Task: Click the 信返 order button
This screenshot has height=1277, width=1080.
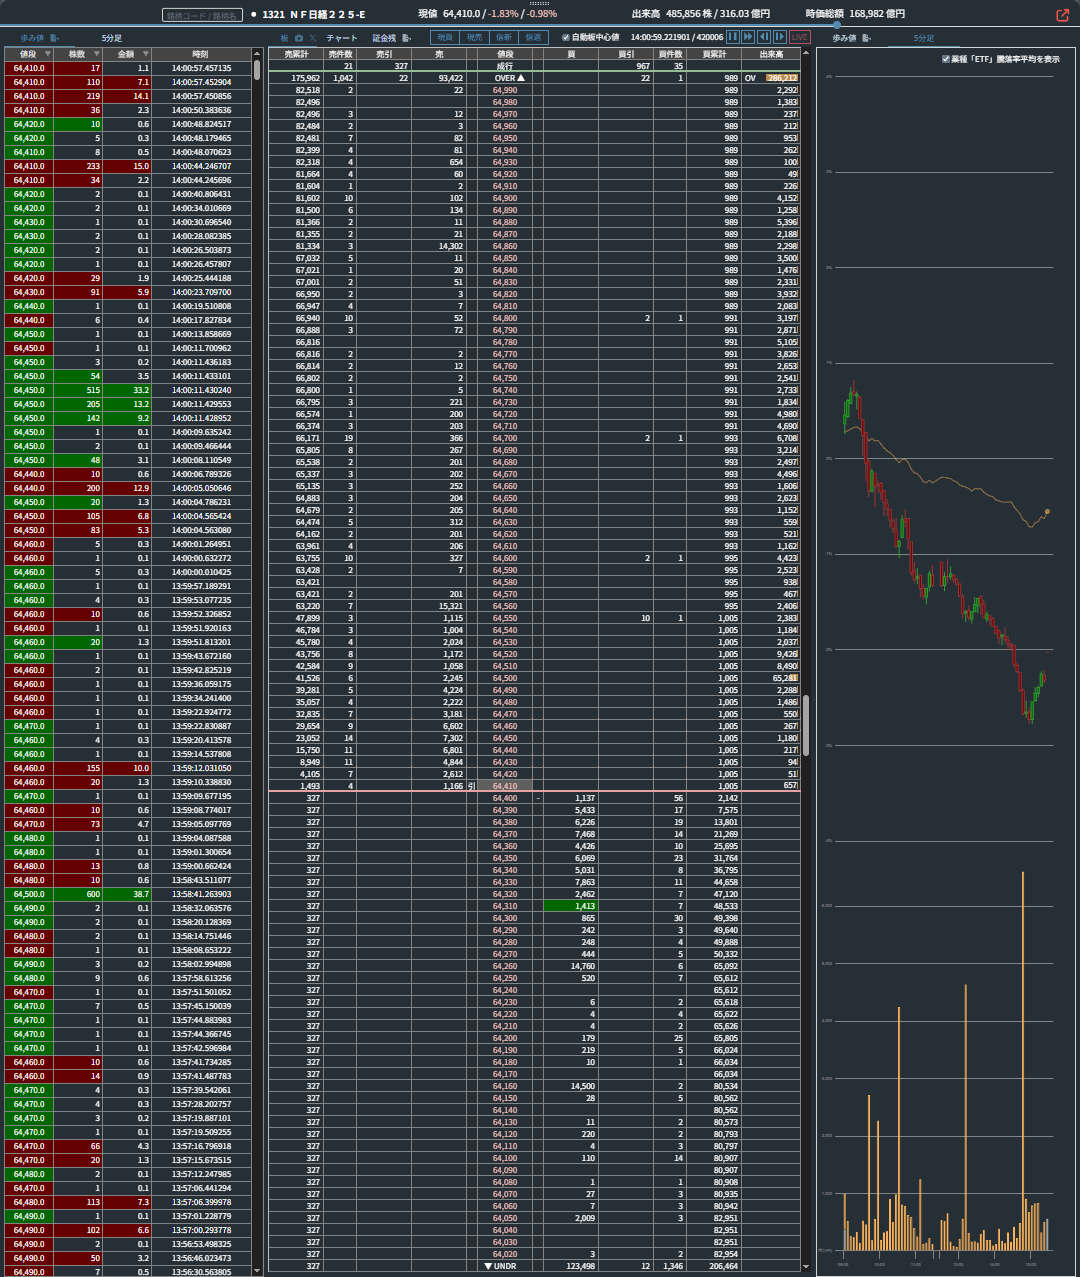Action: [x=534, y=37]
